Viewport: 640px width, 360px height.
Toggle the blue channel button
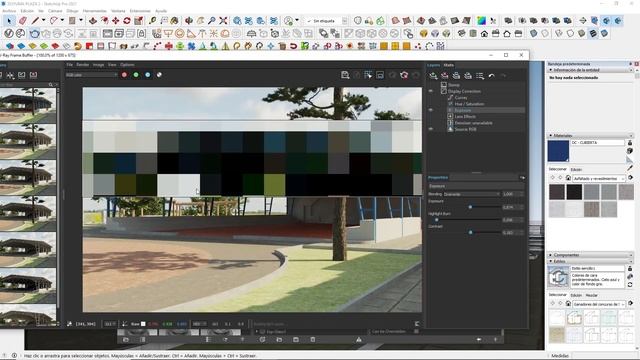(x=147, y=75)
